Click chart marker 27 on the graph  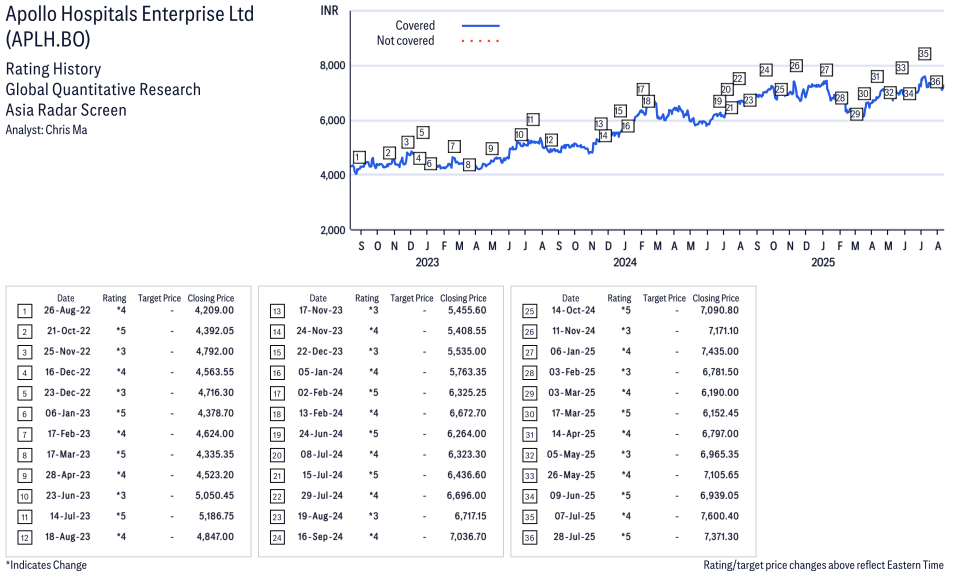click(x=825, y=70)
